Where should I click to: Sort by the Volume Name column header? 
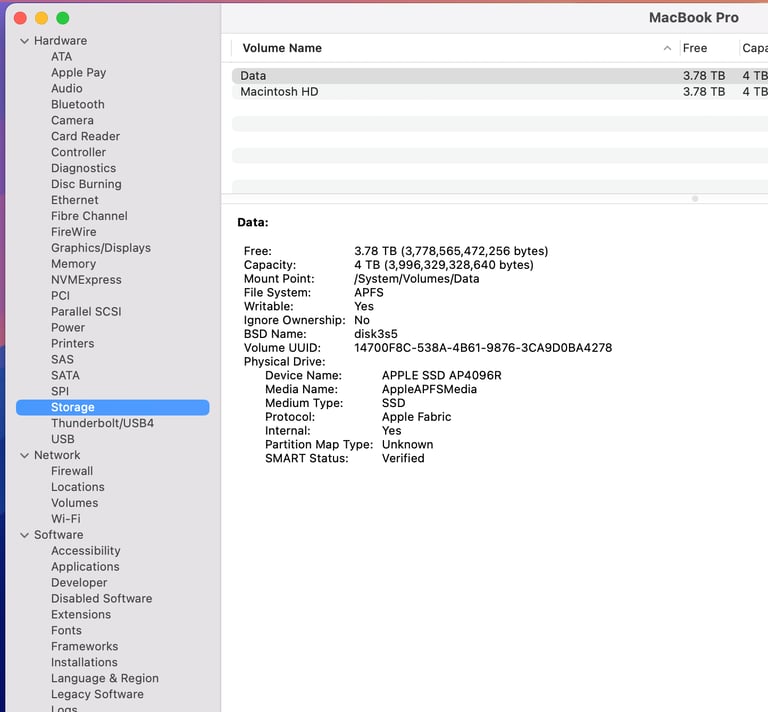click(282, 48)
